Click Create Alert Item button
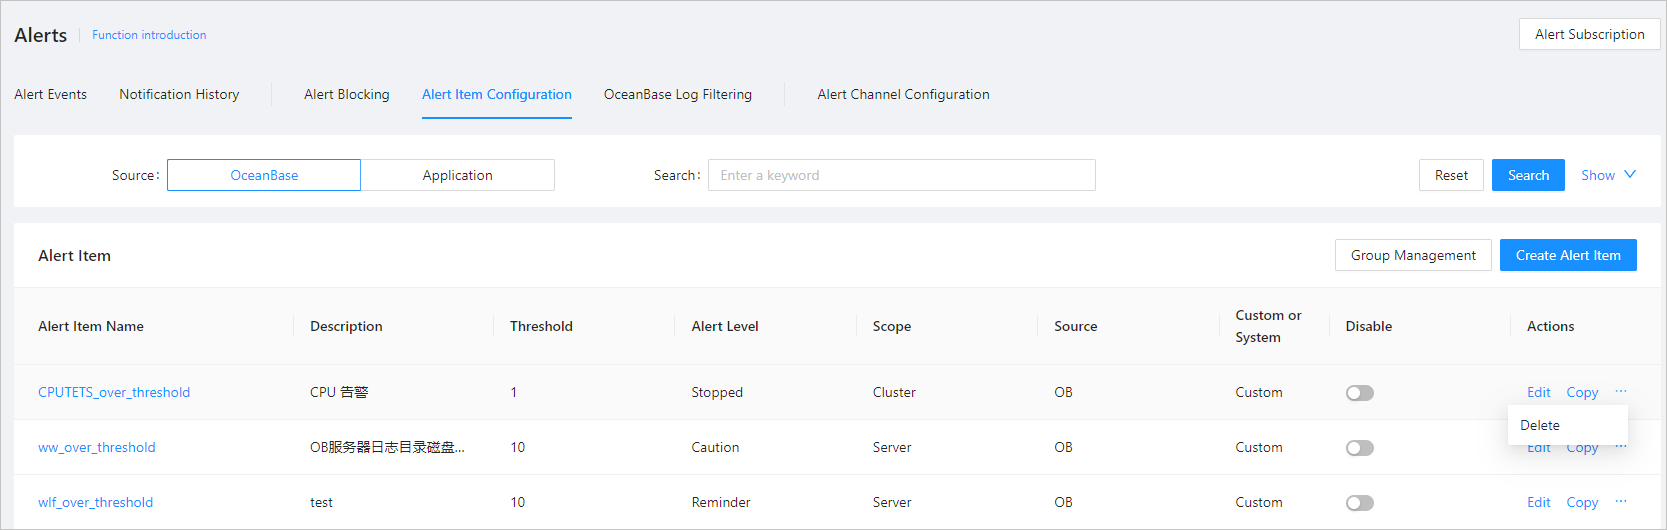 pos(1567,255)
